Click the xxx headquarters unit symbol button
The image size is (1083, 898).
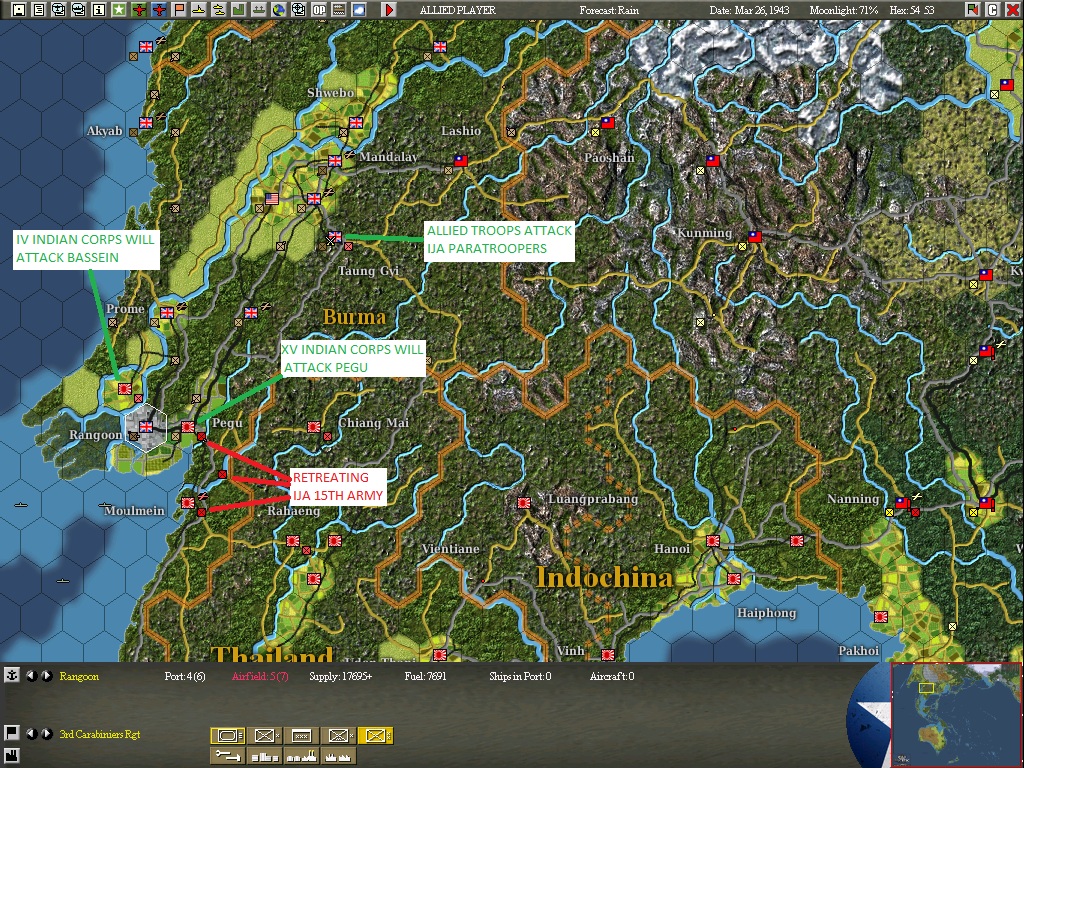(x=302, y=736)
